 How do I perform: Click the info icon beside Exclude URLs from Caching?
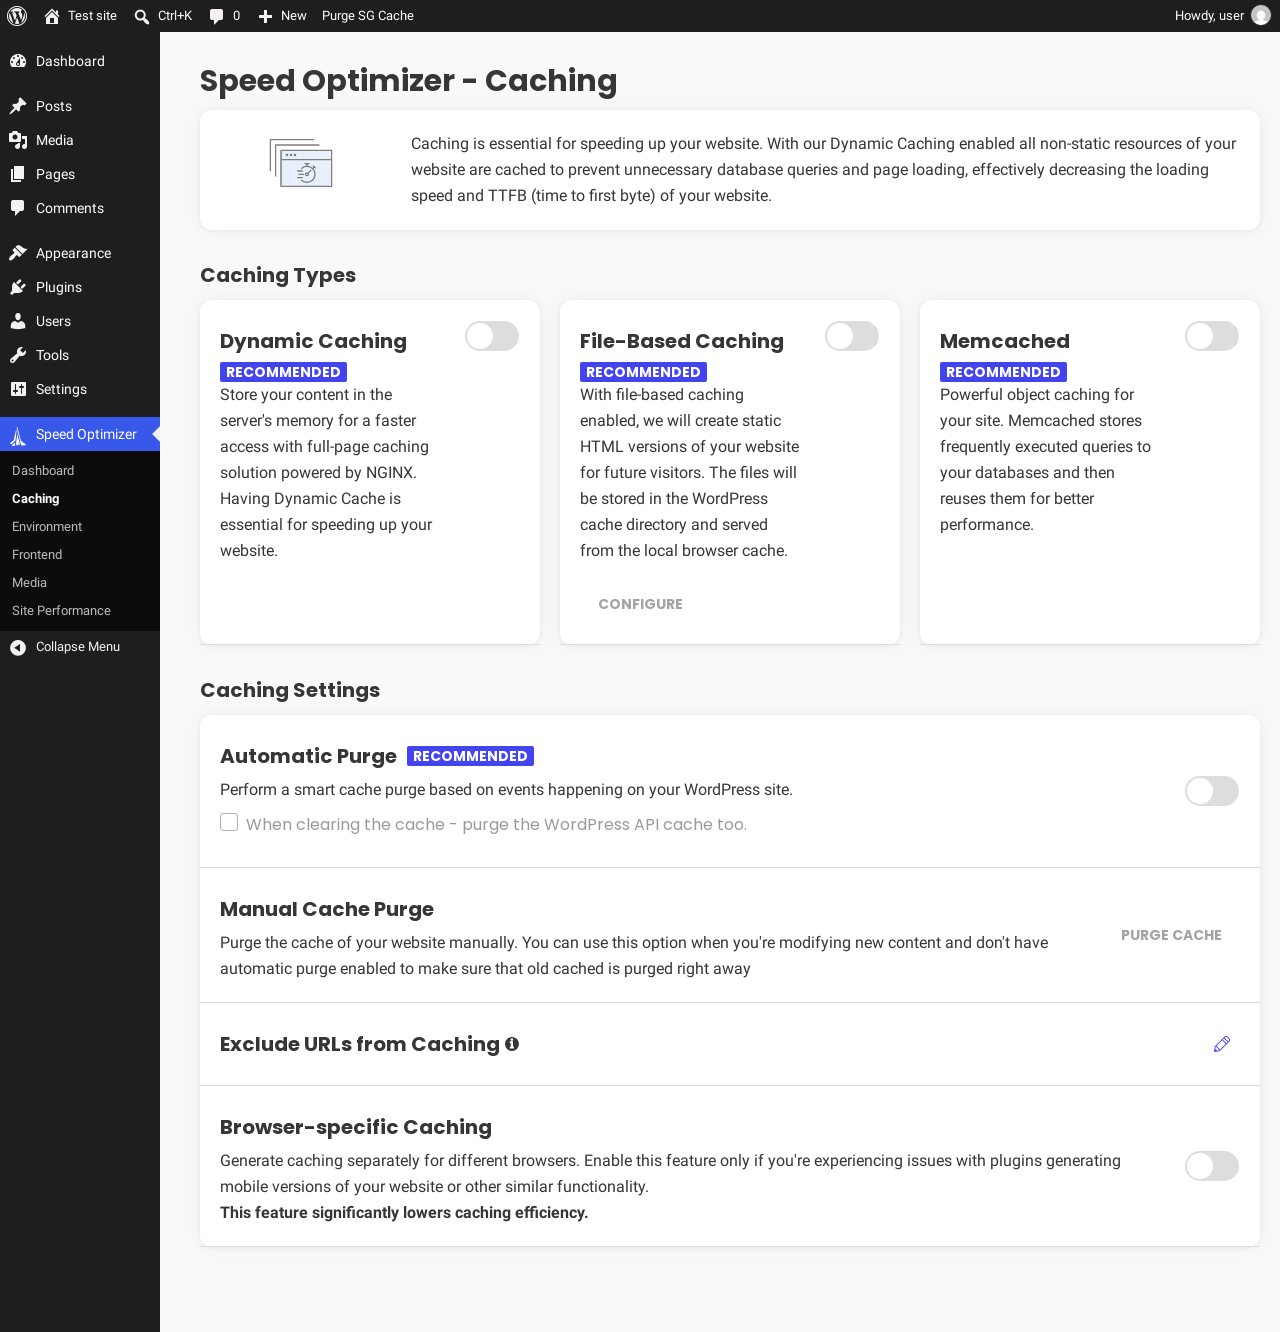512,1044
